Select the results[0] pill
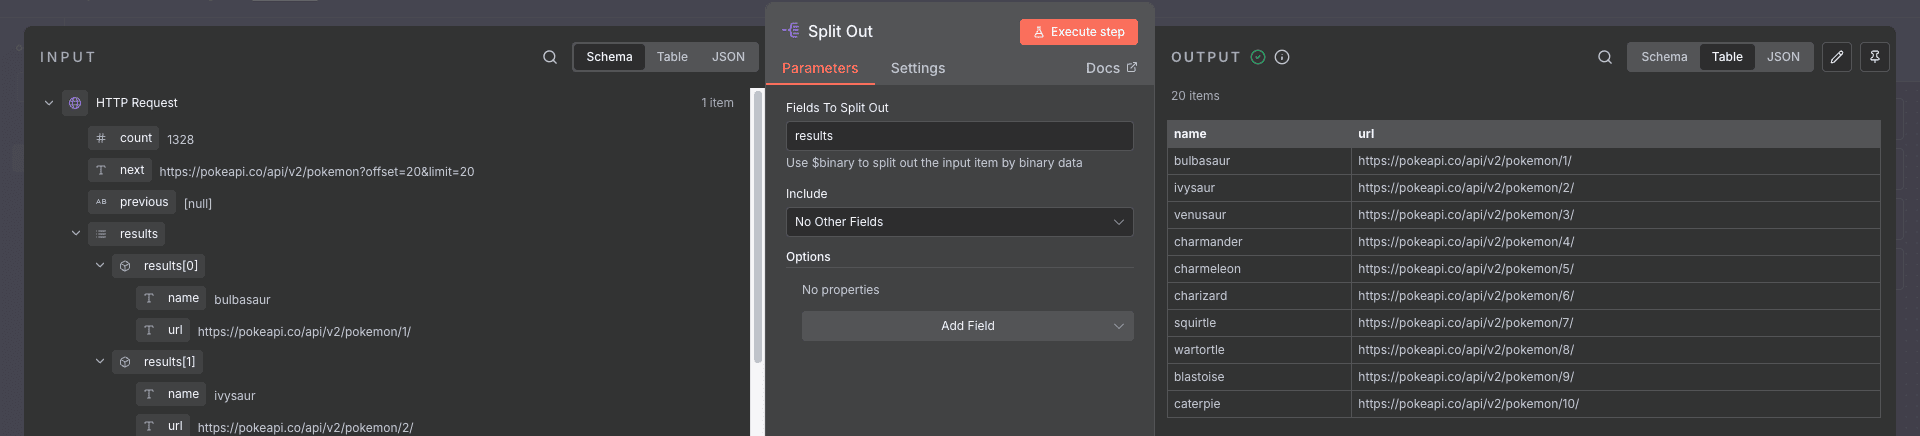The image size is (1920, 436). point(159,266)
